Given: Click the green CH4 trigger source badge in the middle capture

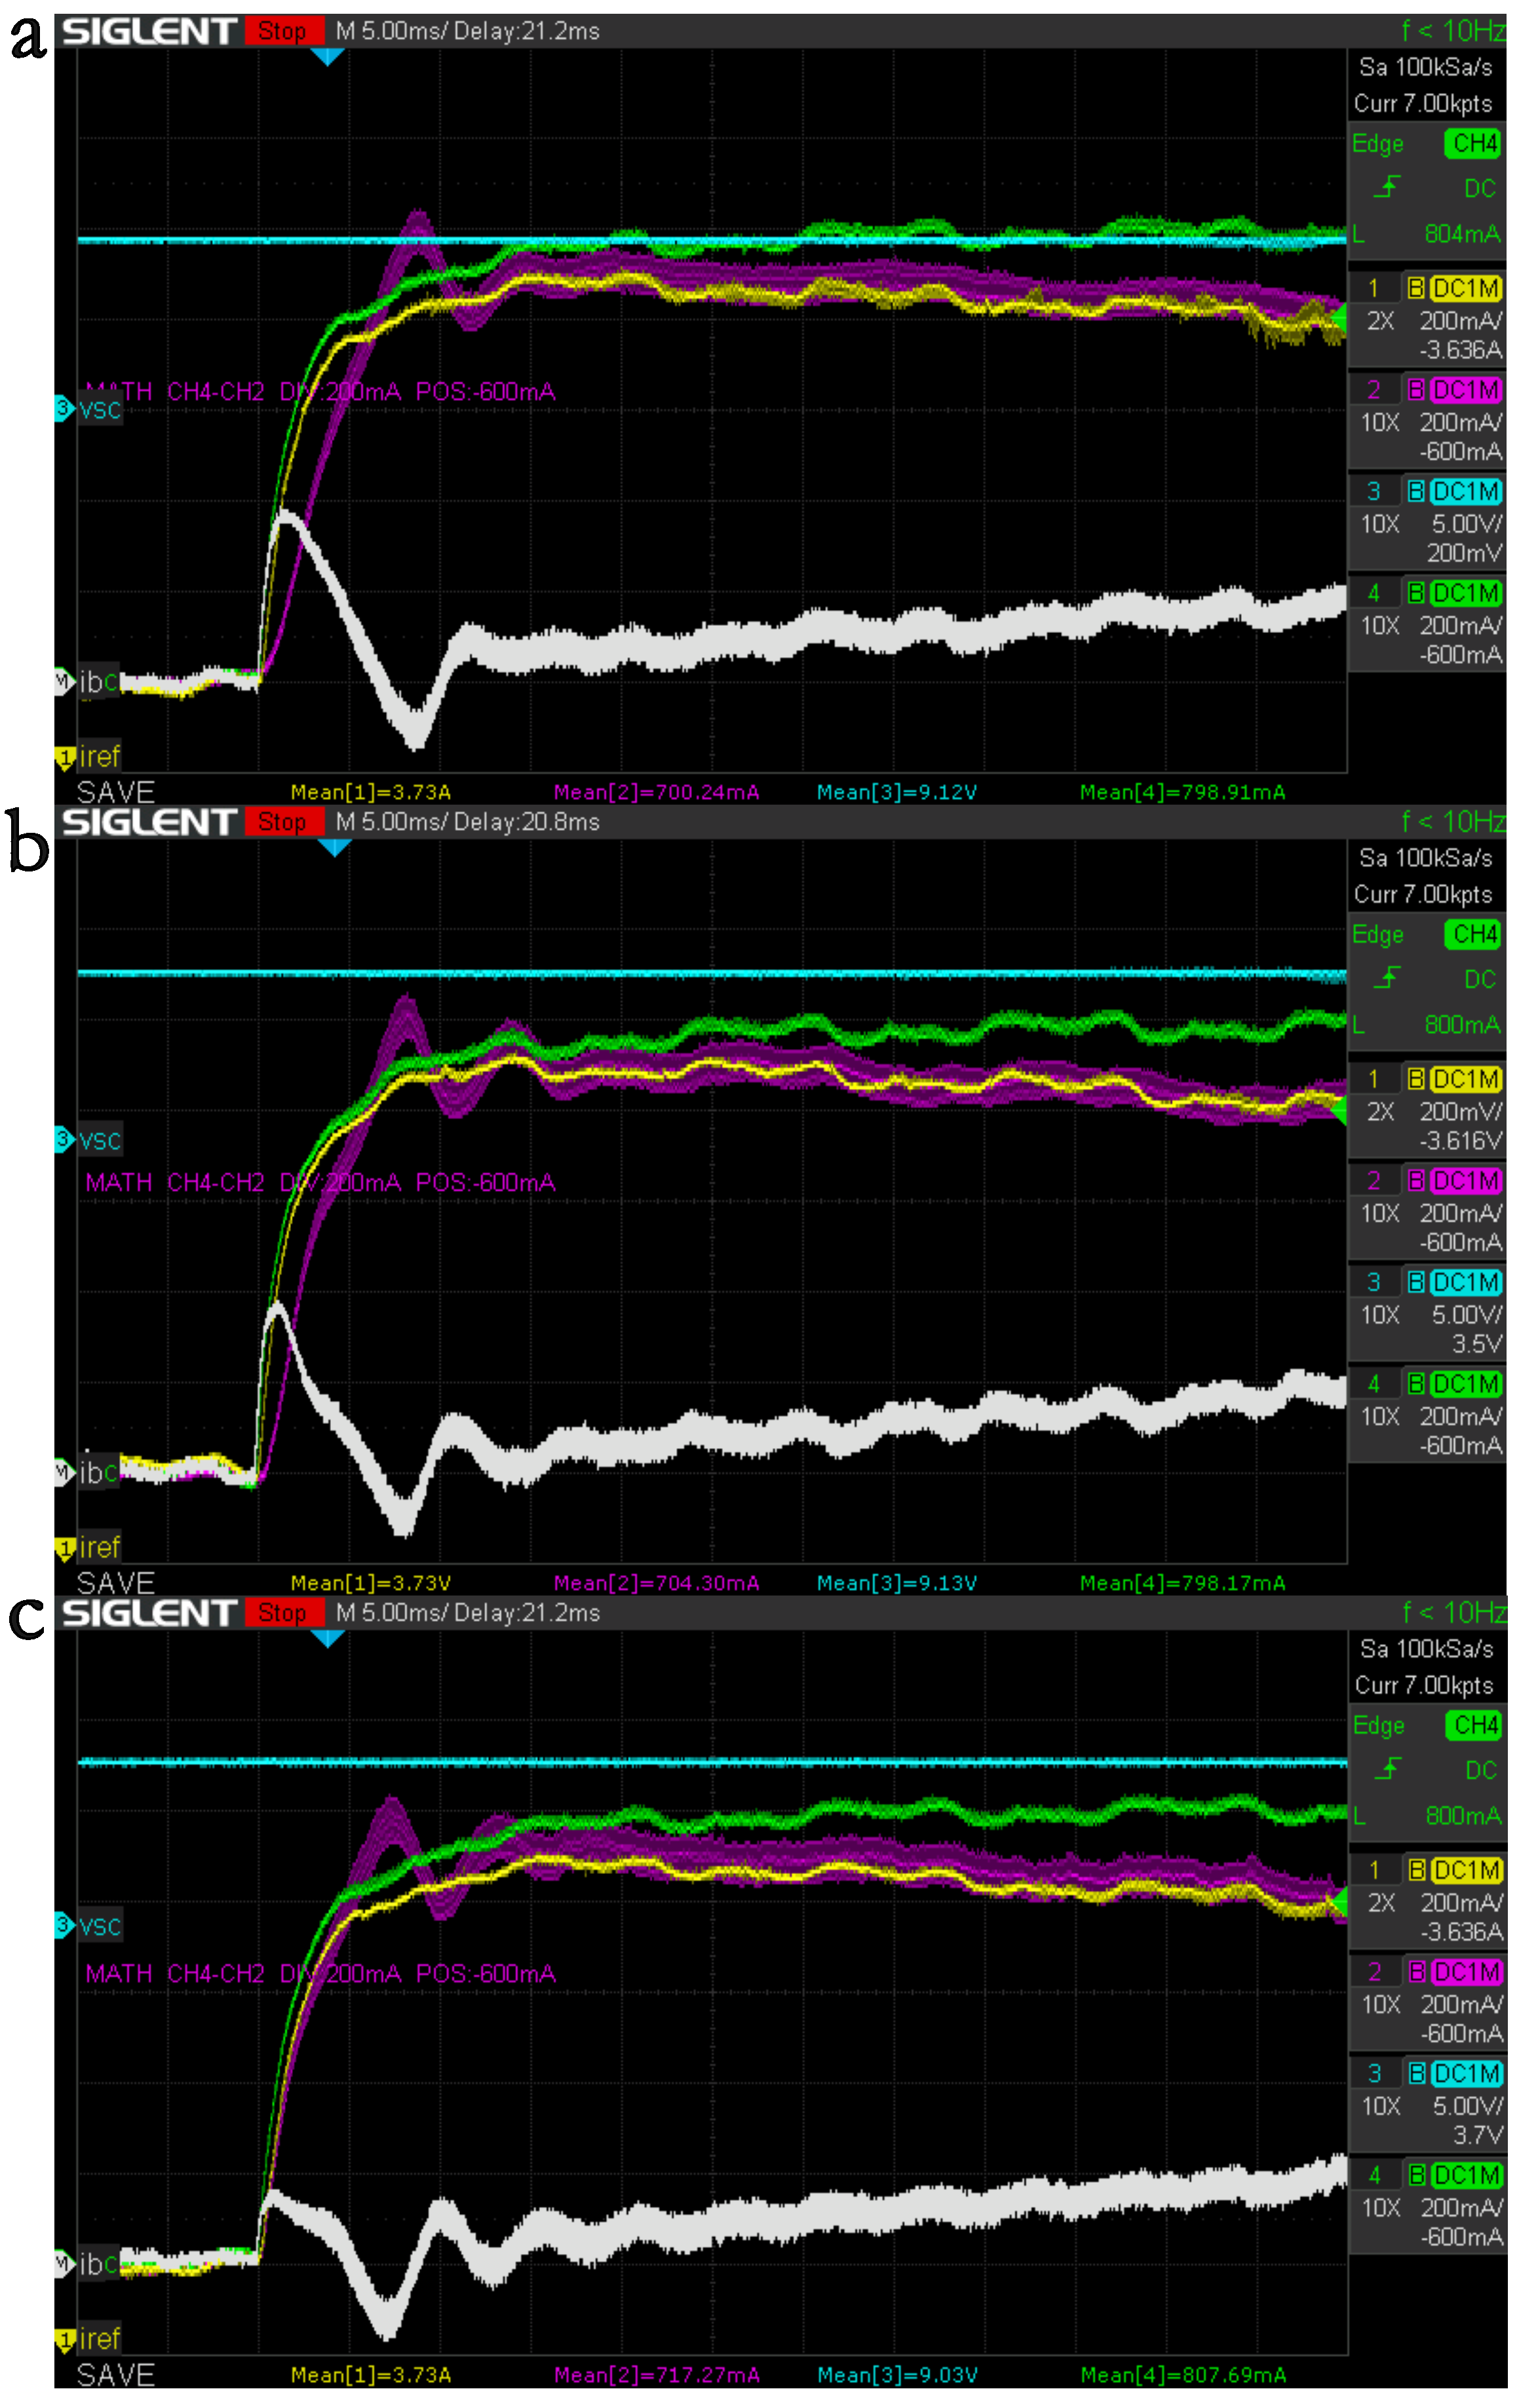Looking at the screenshot, I should click(x=1473, y=934).
